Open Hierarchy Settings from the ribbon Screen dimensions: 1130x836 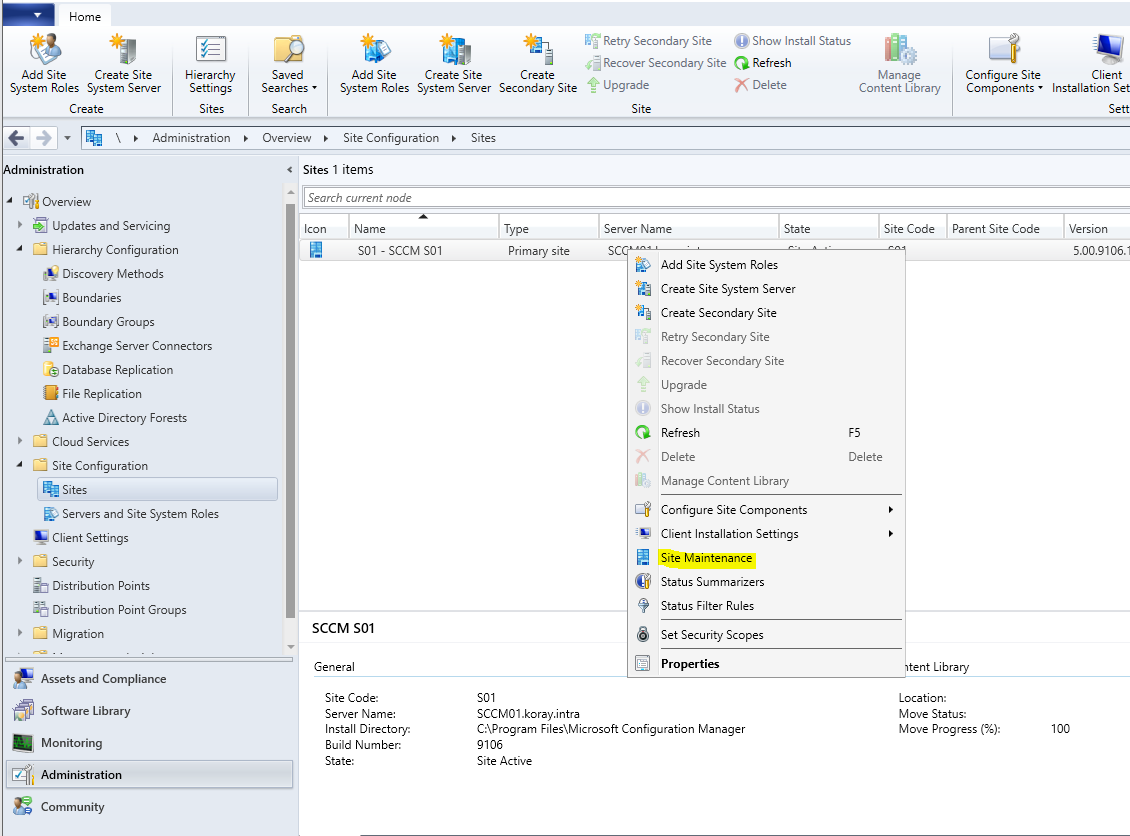[209, 60]
